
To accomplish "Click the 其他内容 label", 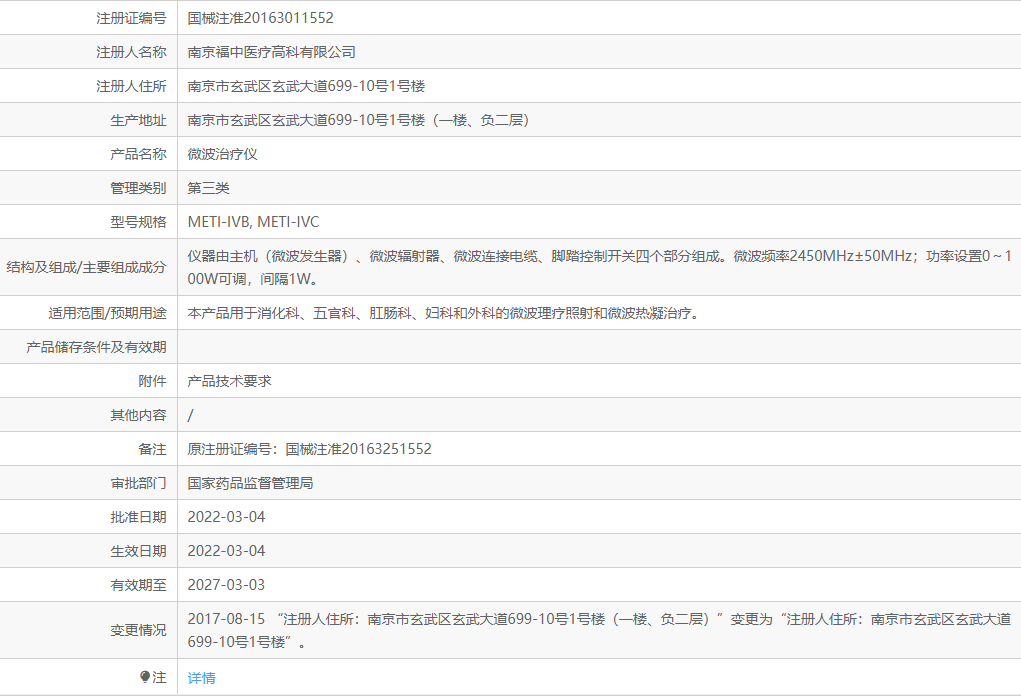I will [x=139, y=415].
